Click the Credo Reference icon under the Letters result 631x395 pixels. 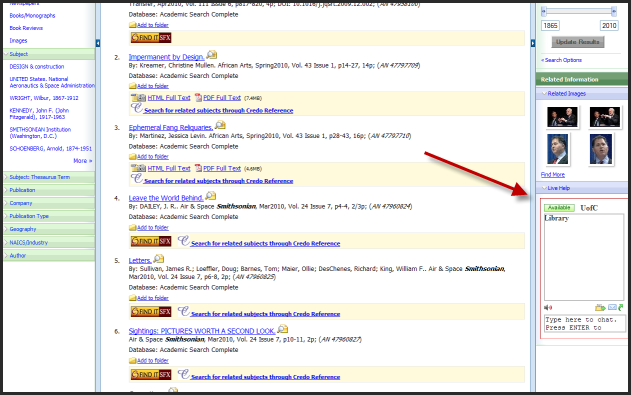[x=184, y=311]
